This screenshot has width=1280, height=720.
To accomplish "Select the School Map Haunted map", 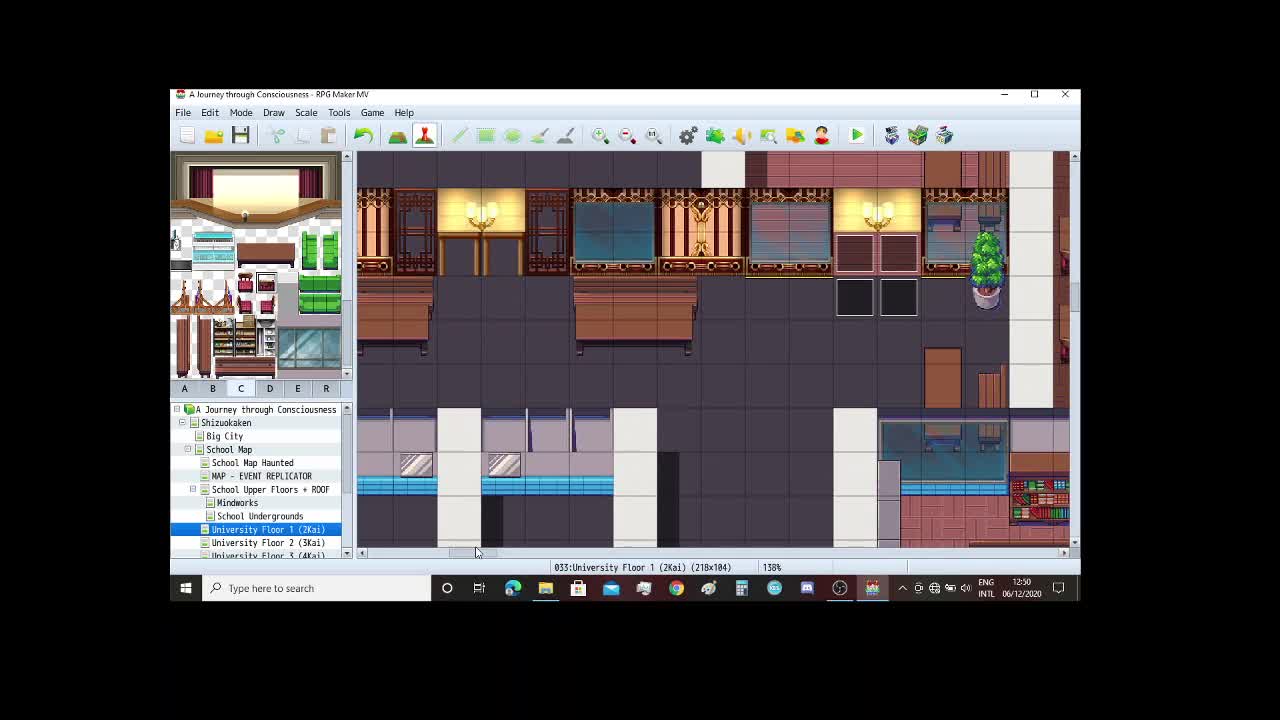I will point(252,463).
